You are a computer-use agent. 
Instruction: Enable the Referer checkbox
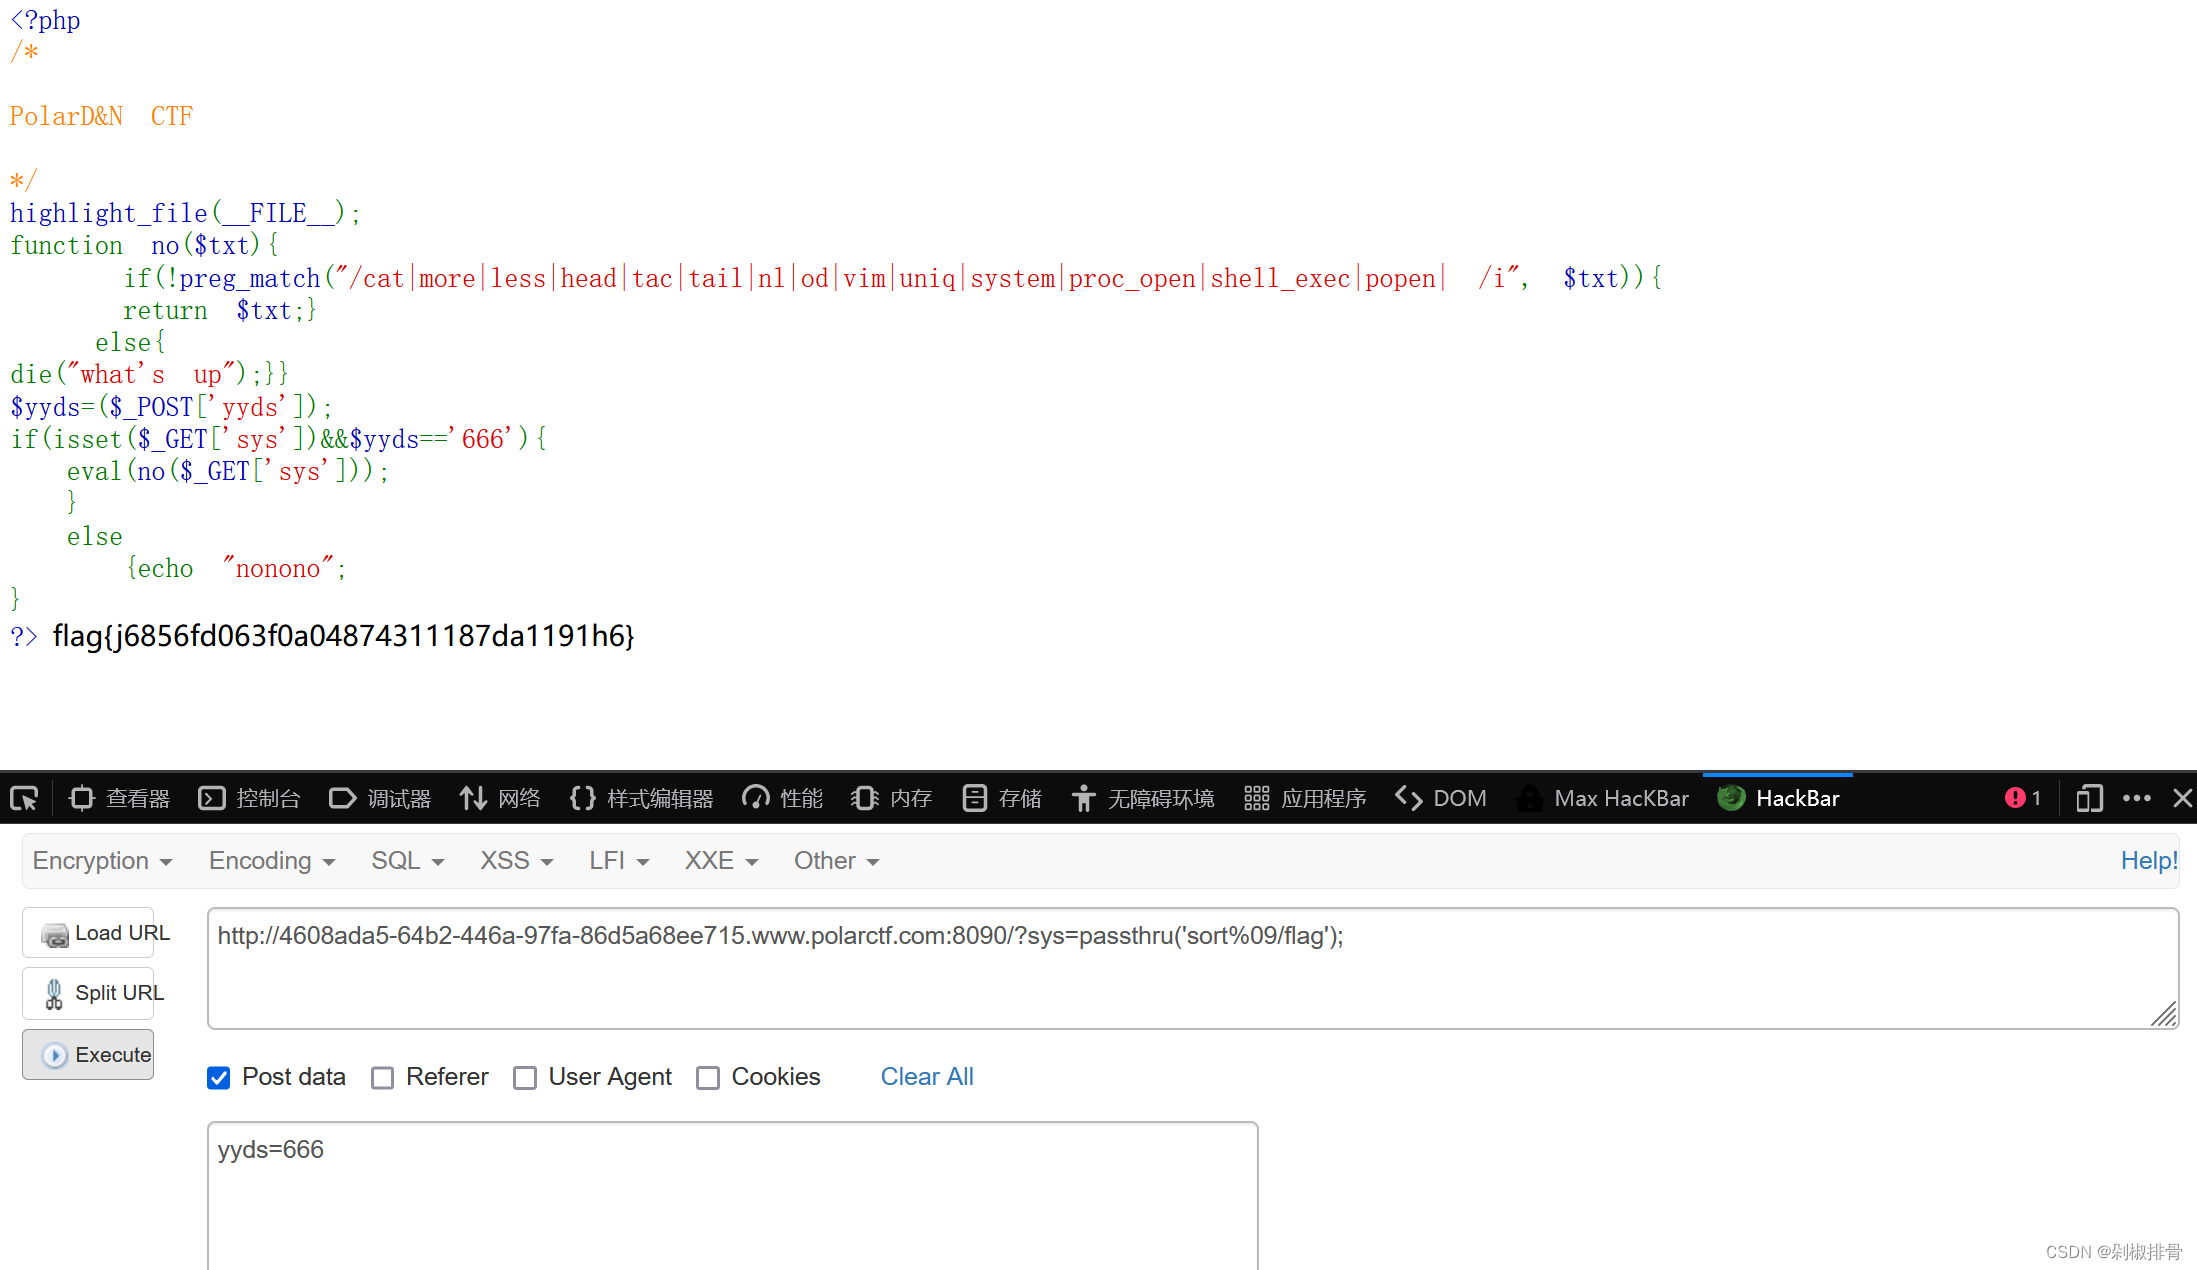coord(383,1078)
